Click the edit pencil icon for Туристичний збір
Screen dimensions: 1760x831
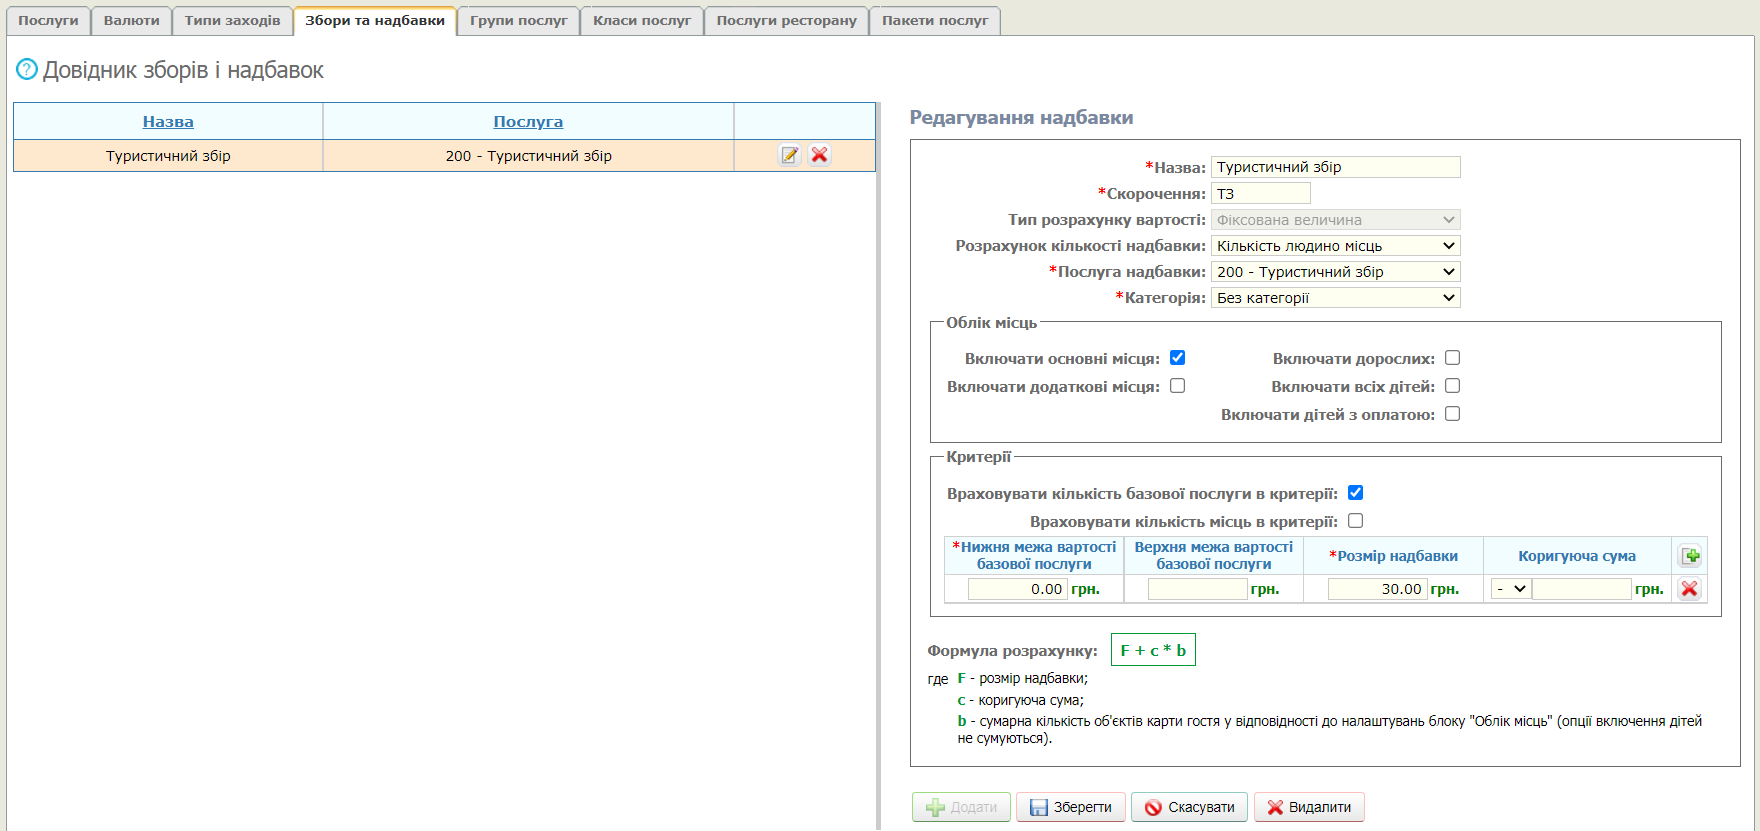click(790, 155)
